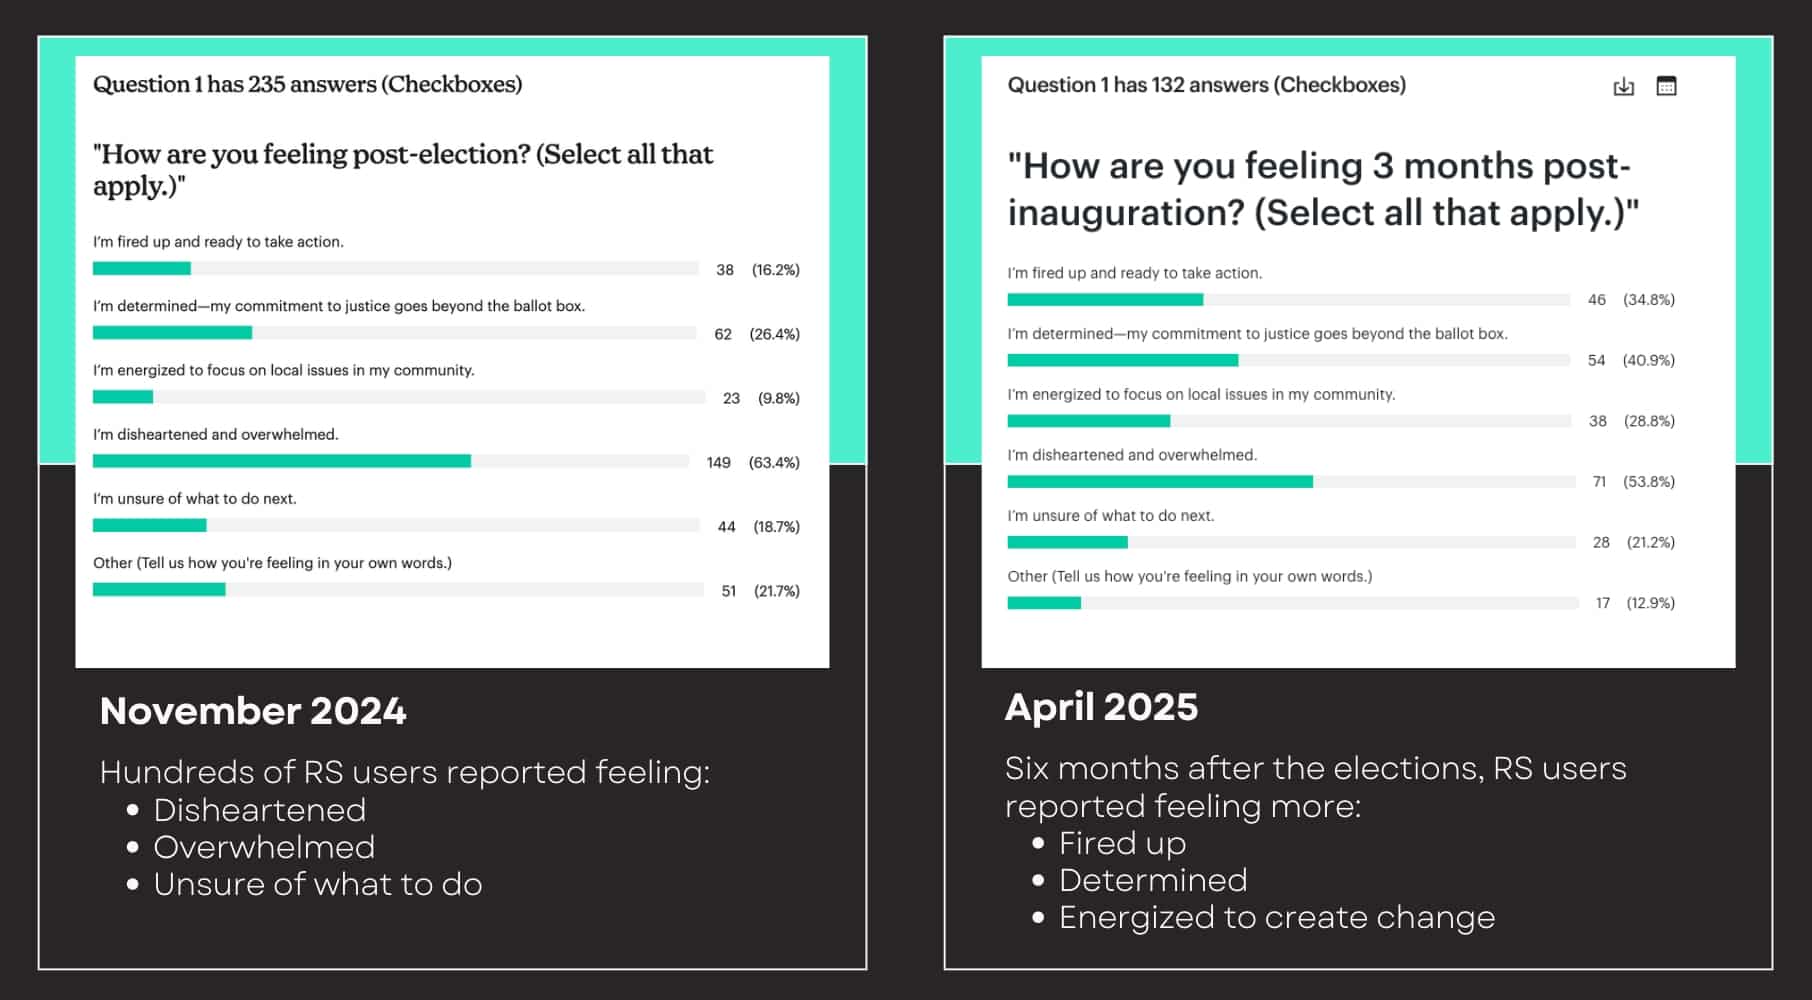Click the 'Determined' bullet under April 2025

click(x=1152, y=880)
